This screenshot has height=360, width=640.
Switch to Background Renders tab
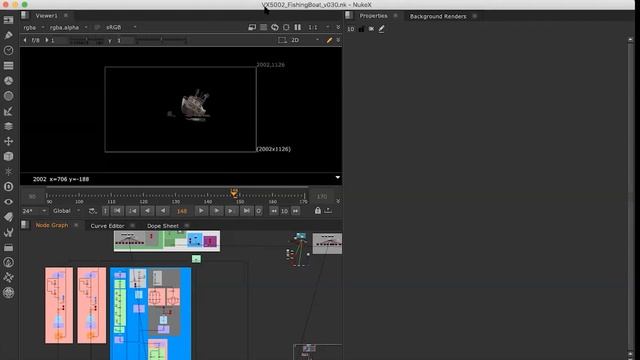[438, 16]
